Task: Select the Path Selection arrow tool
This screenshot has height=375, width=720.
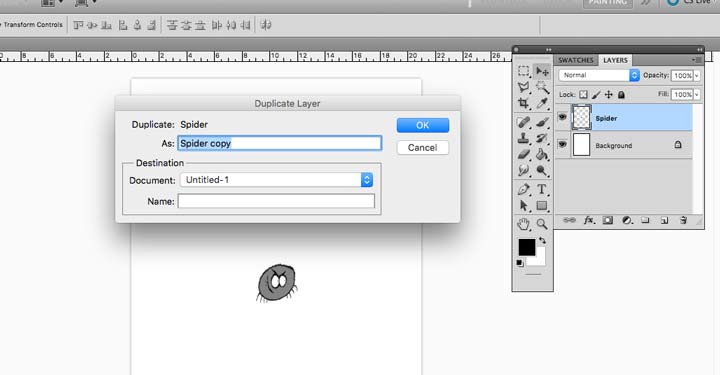Action: coord(523,206)
